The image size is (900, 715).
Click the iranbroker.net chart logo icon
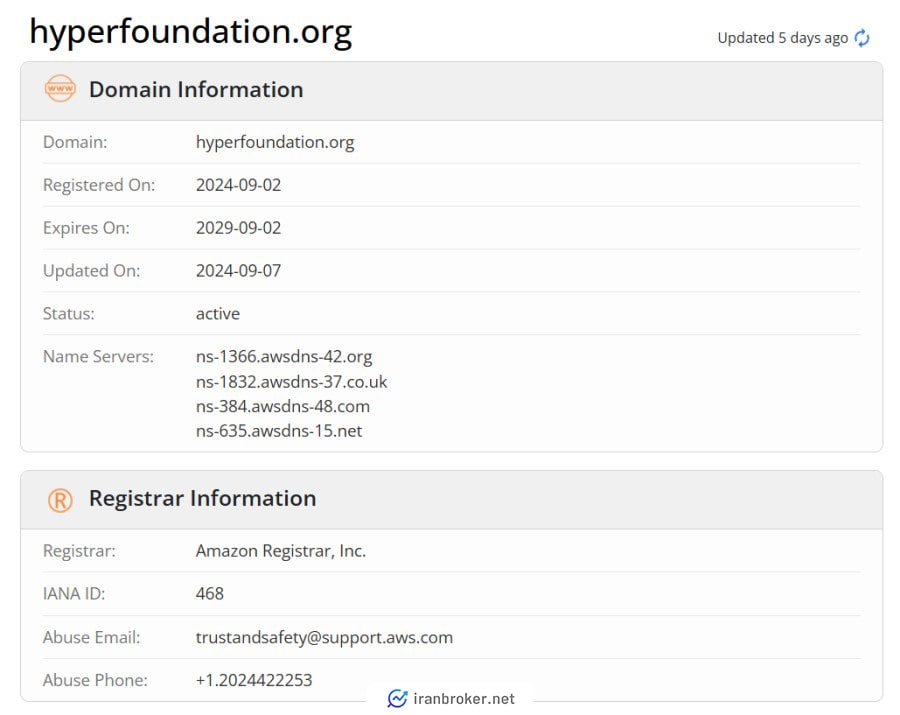[397, 698]
